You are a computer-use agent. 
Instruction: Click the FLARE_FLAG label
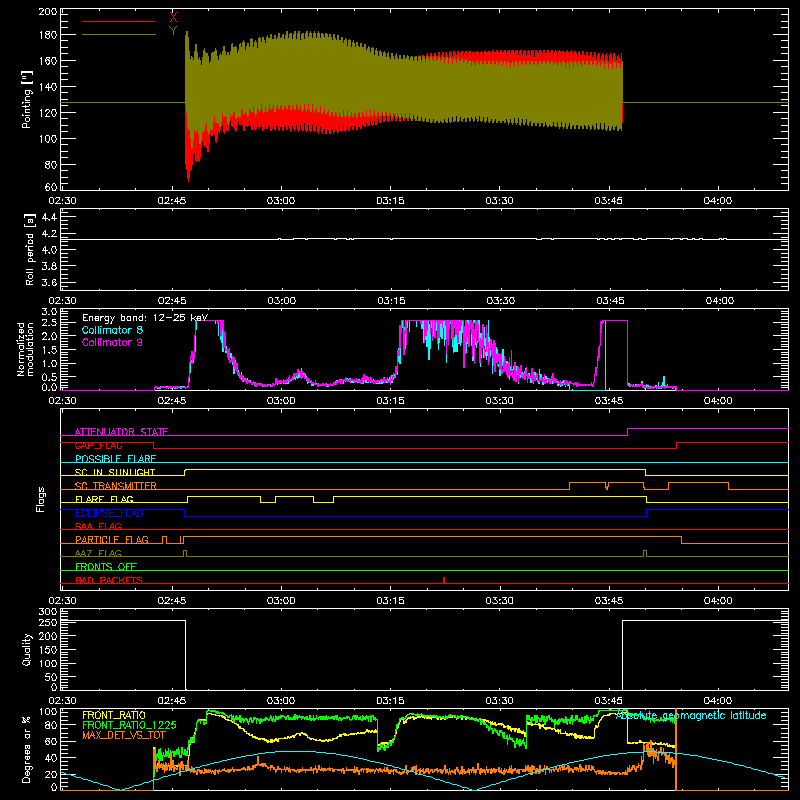pyautogui.click(x=104, y=499)
